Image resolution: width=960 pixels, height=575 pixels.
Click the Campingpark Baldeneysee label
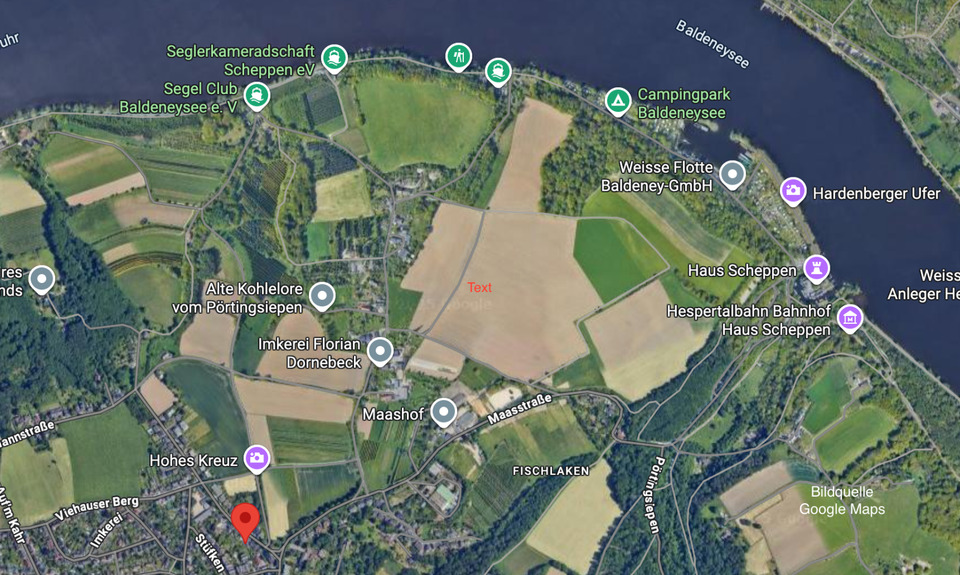[x=683, y=103]
